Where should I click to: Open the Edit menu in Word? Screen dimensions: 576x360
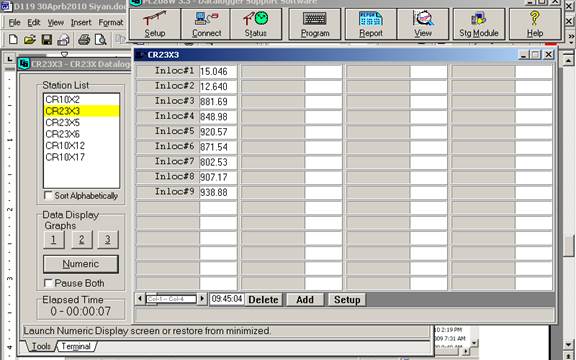[x=33, y=23]
